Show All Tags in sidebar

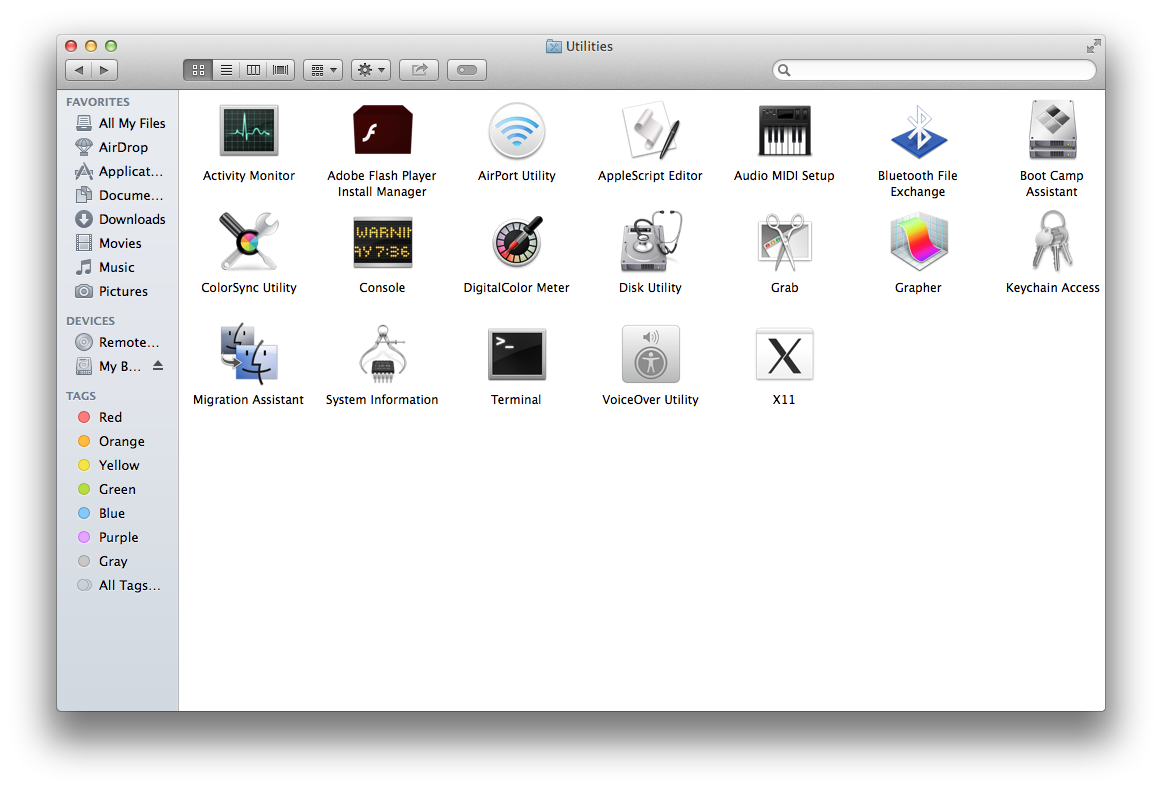[119, 585]
